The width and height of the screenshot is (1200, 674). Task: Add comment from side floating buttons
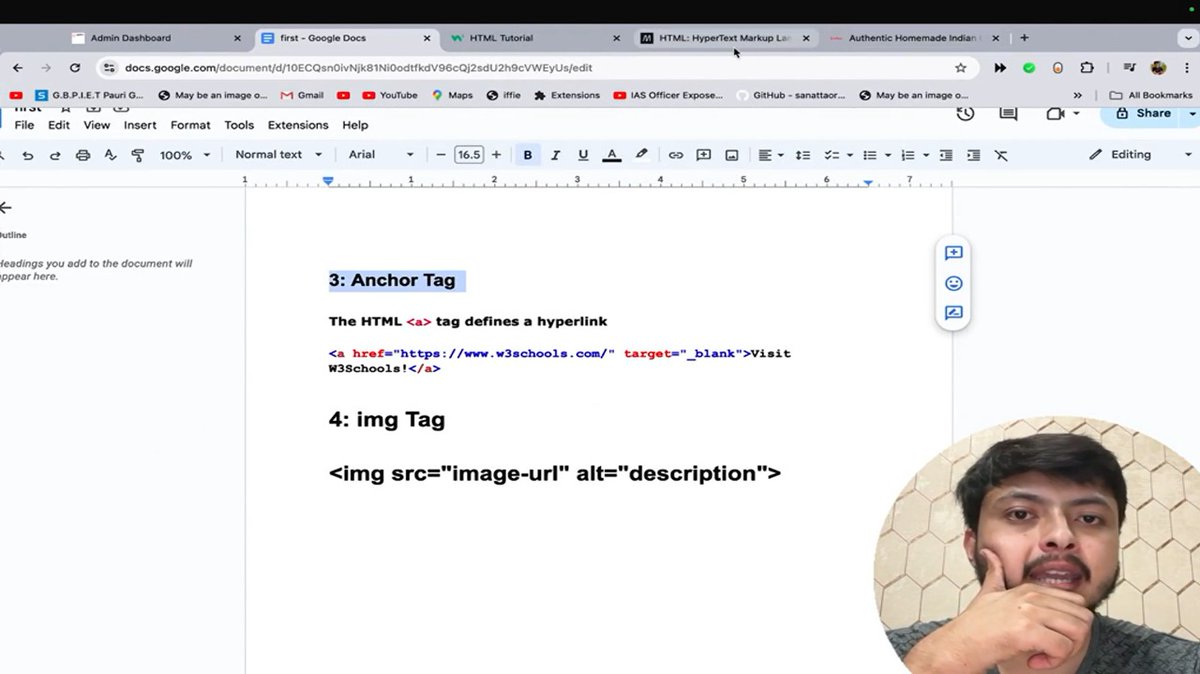953,253
